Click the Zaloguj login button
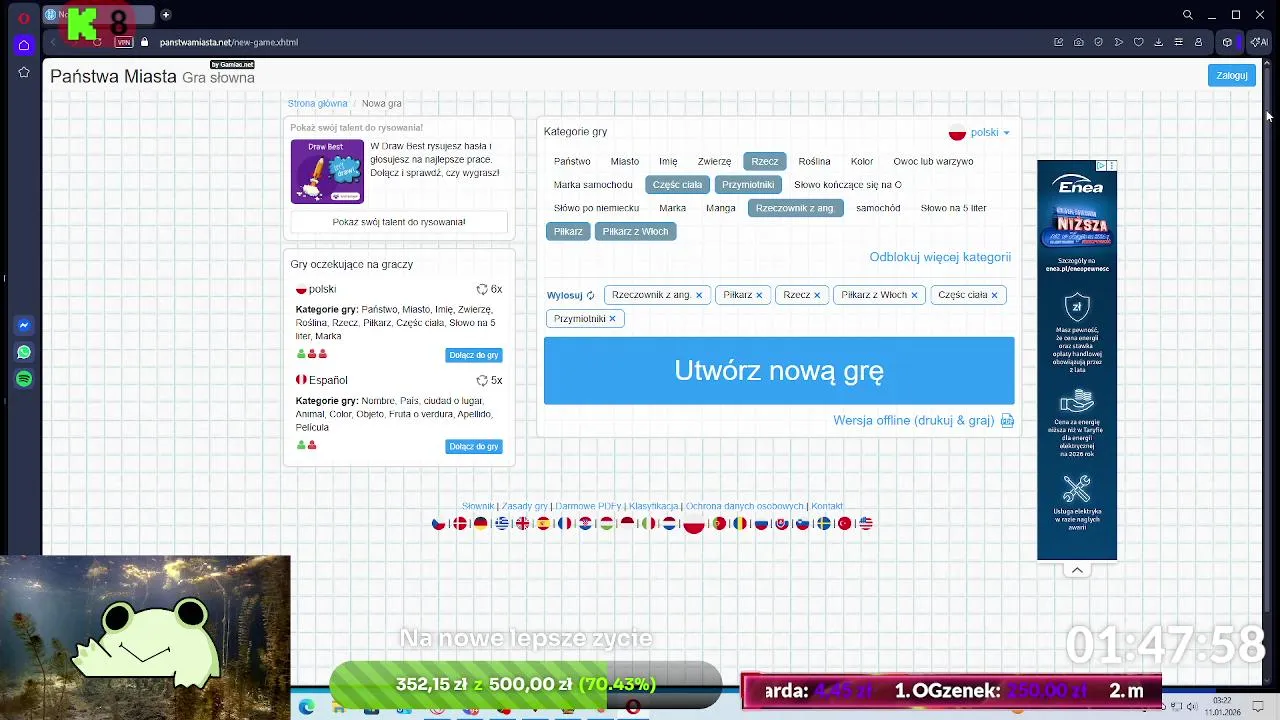 pos(1232,75)
